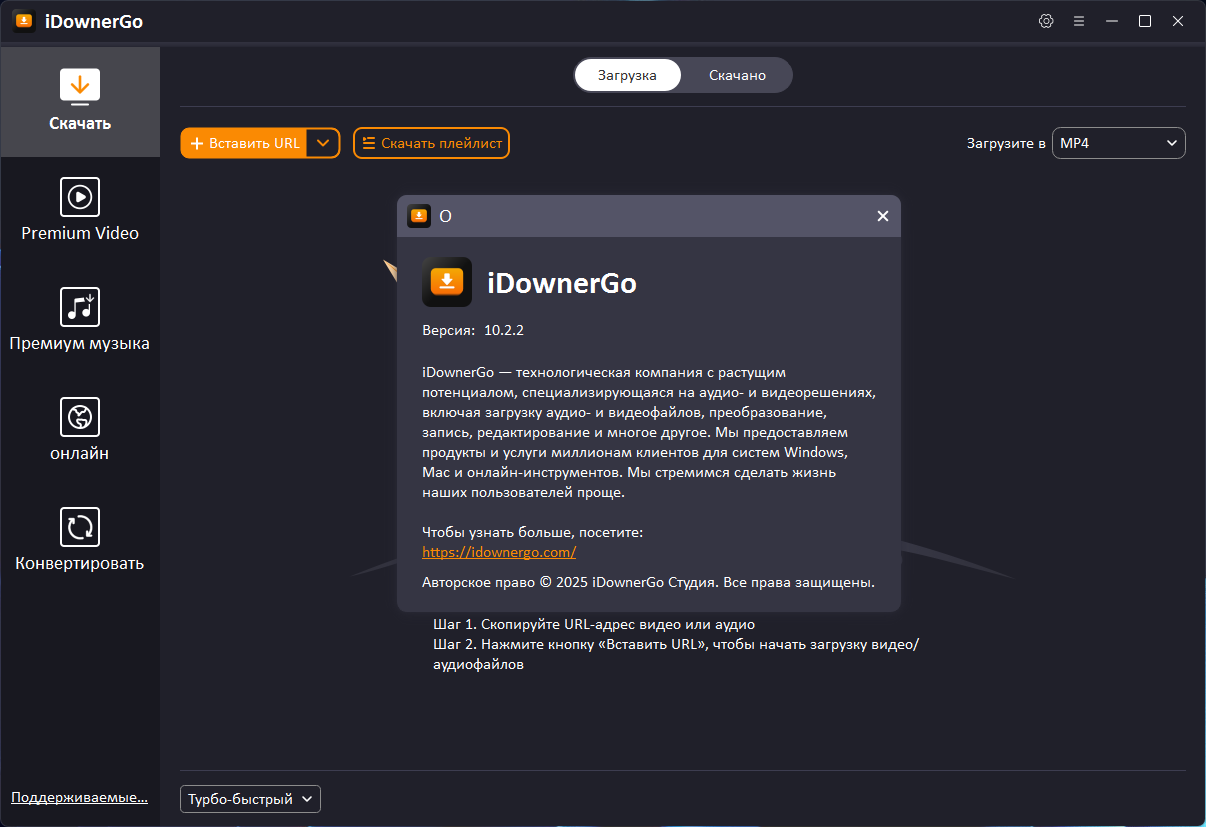The image size is (1206, 827).
Task: Select the Premium Video sidebar icon
Action: coord(80,210)
